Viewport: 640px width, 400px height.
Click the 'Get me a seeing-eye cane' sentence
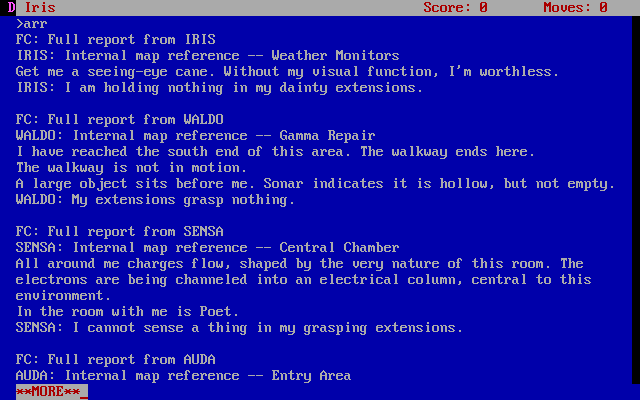287,71
